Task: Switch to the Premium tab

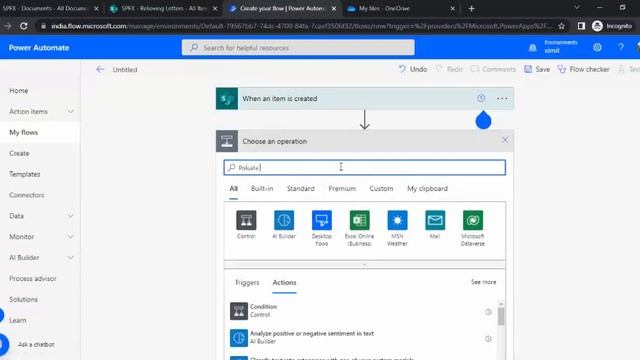Action: [x=342, y=189]
